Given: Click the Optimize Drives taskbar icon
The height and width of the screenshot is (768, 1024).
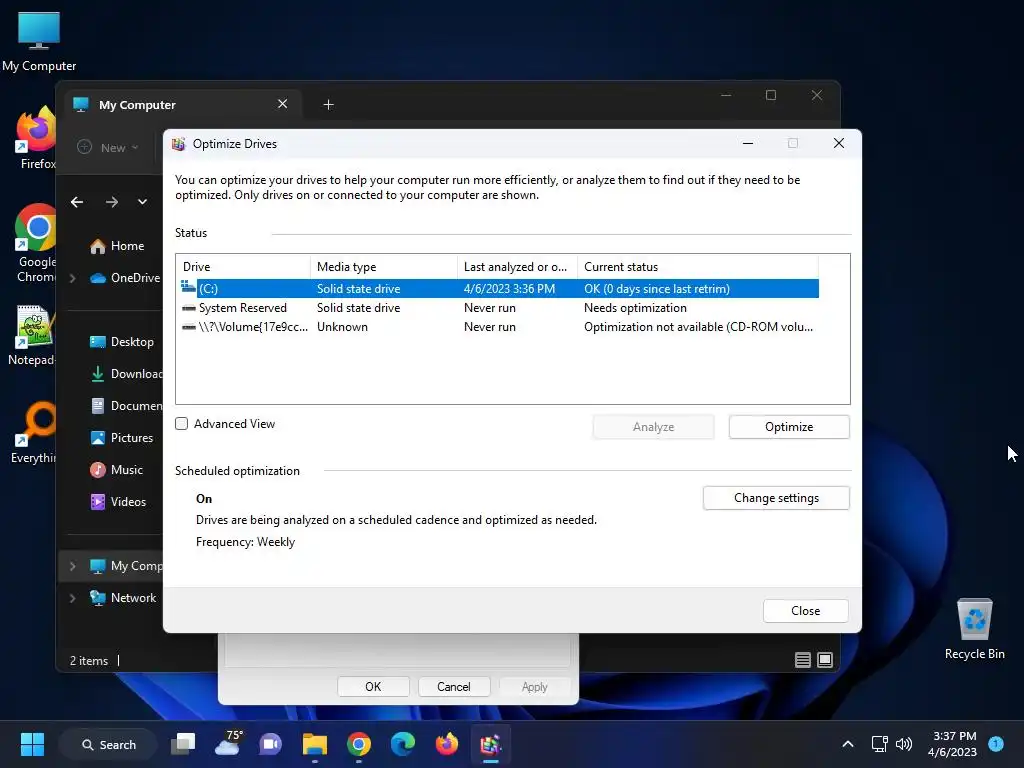Looking at the screenshot, I should click(490, 744).
